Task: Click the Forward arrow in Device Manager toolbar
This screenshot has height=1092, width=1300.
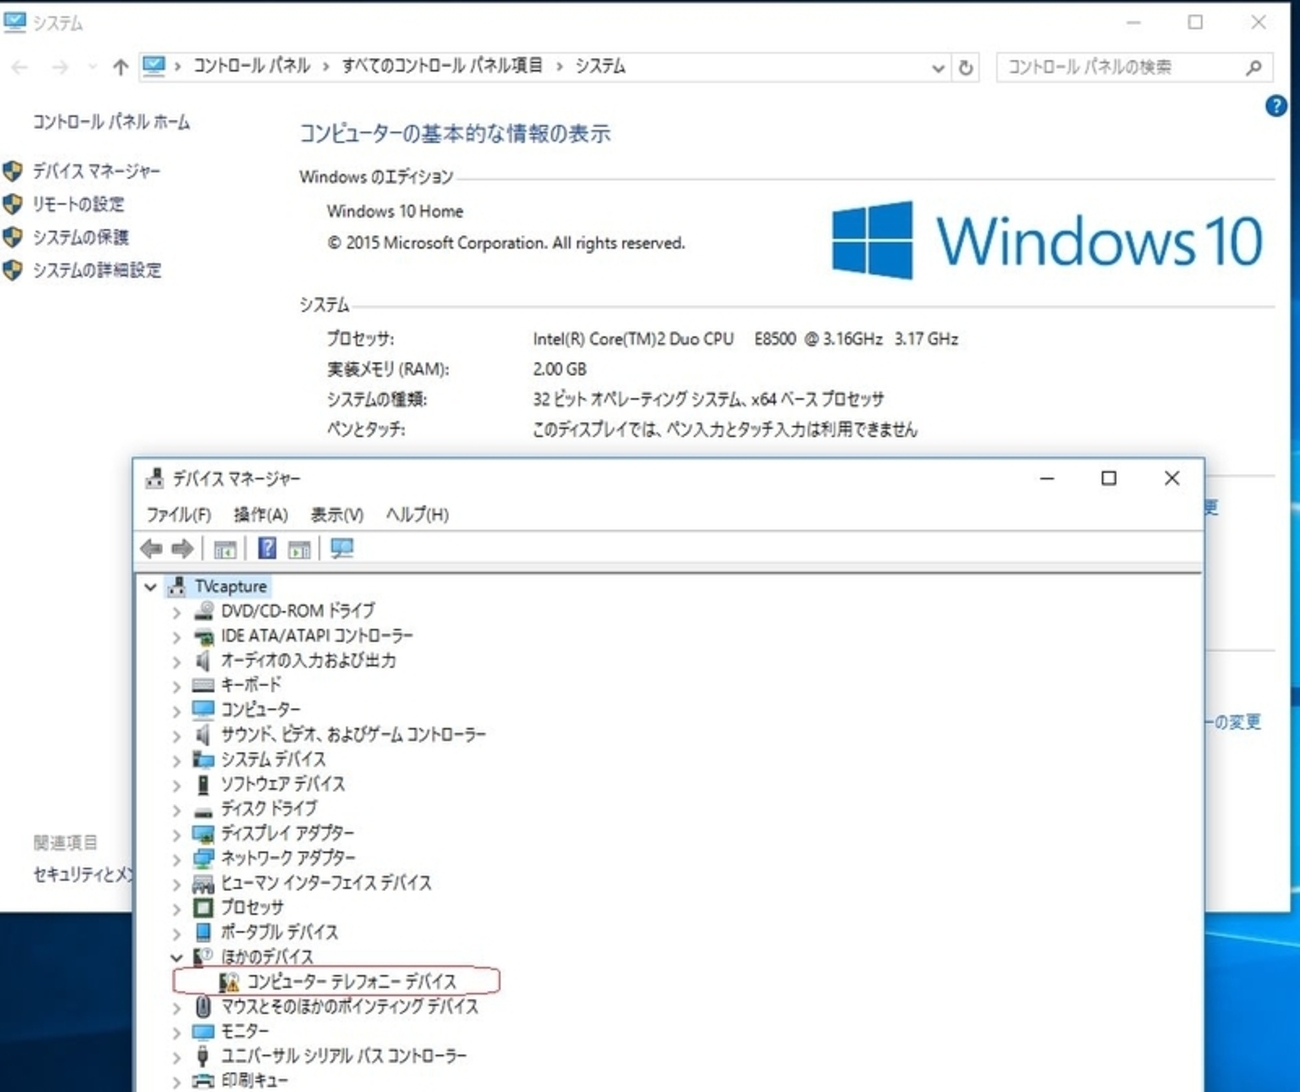Action: coord(182,548)
